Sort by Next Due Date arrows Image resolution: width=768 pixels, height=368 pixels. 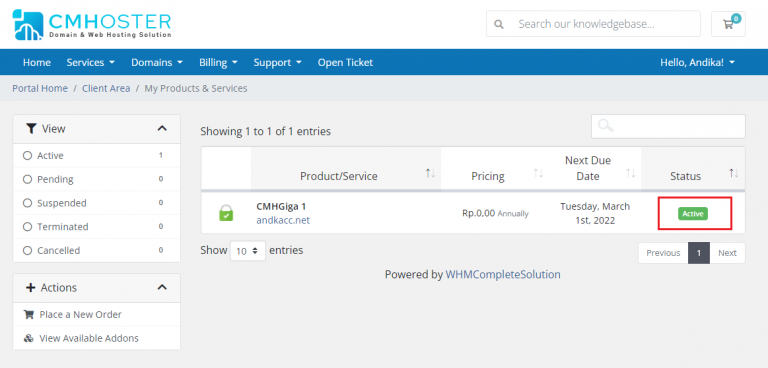tap(631, 173)
